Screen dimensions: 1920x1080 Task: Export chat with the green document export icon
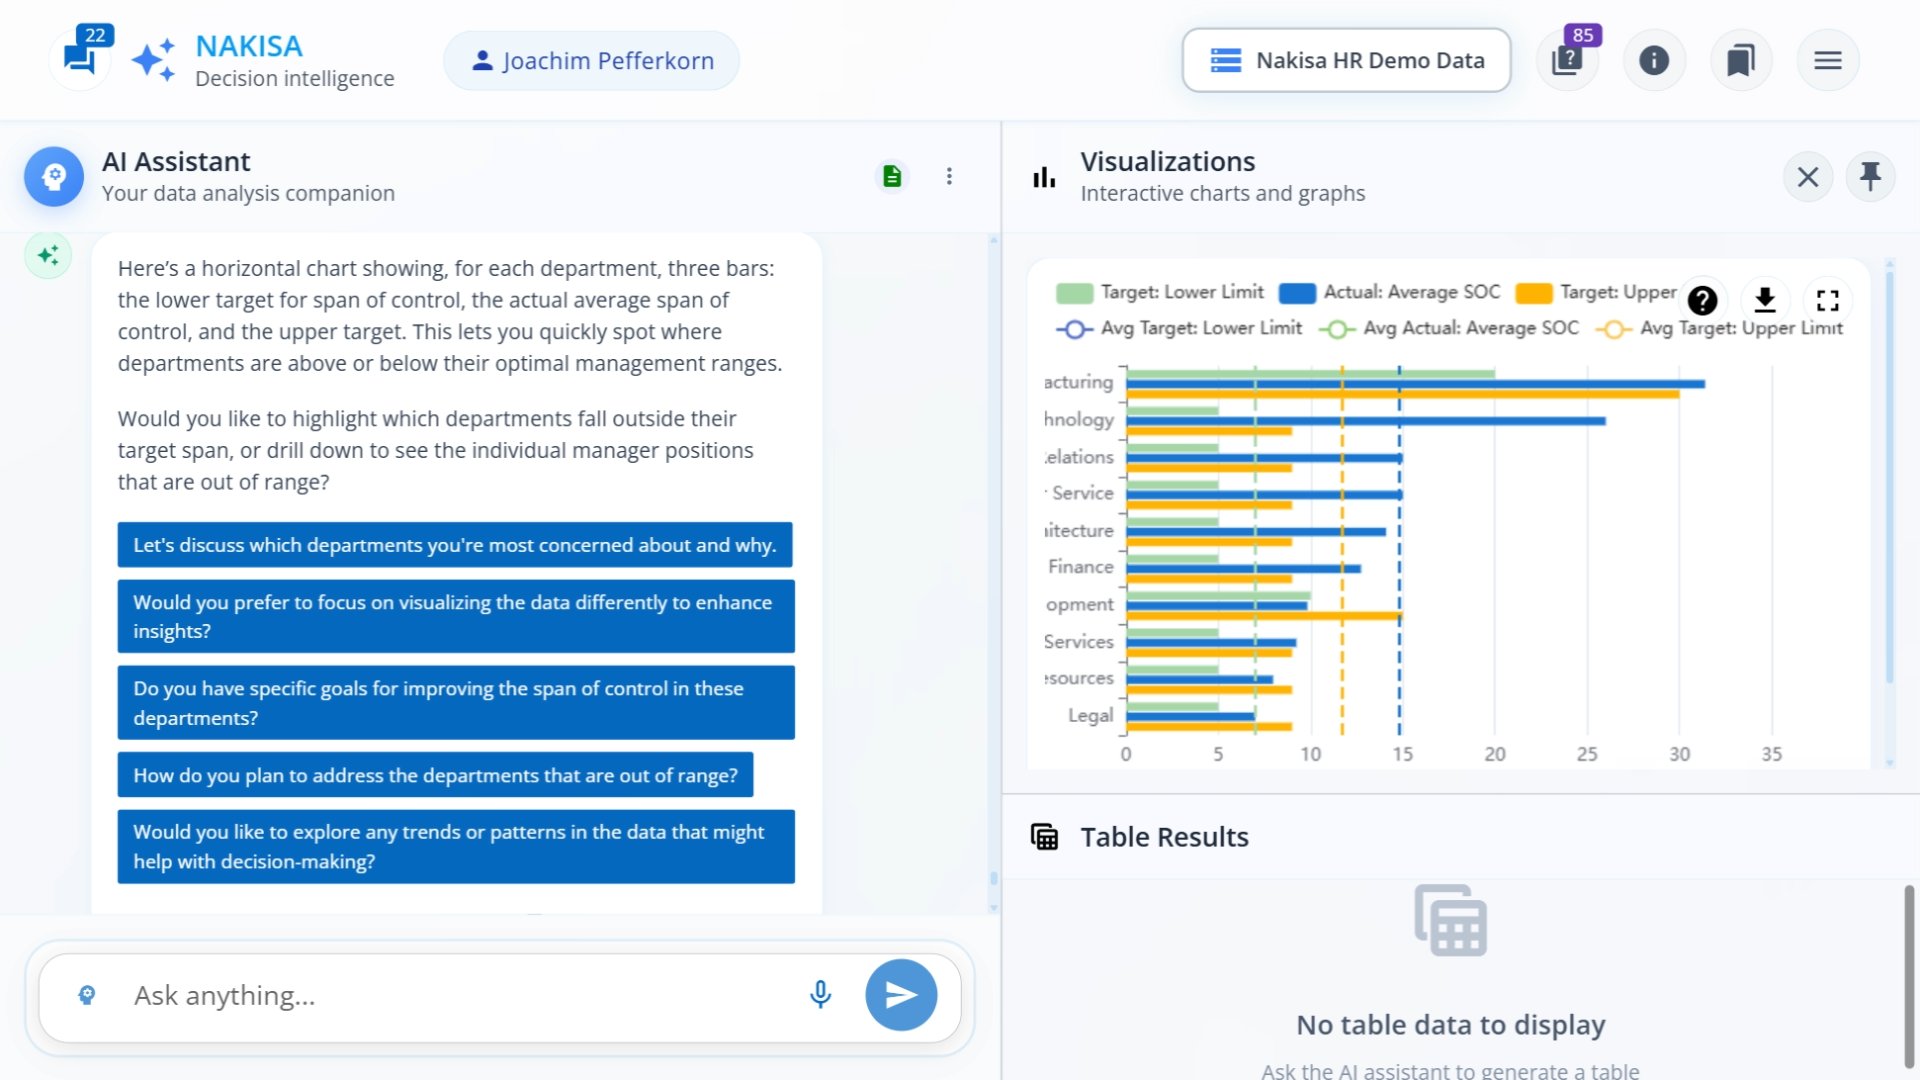coord(892,176)
